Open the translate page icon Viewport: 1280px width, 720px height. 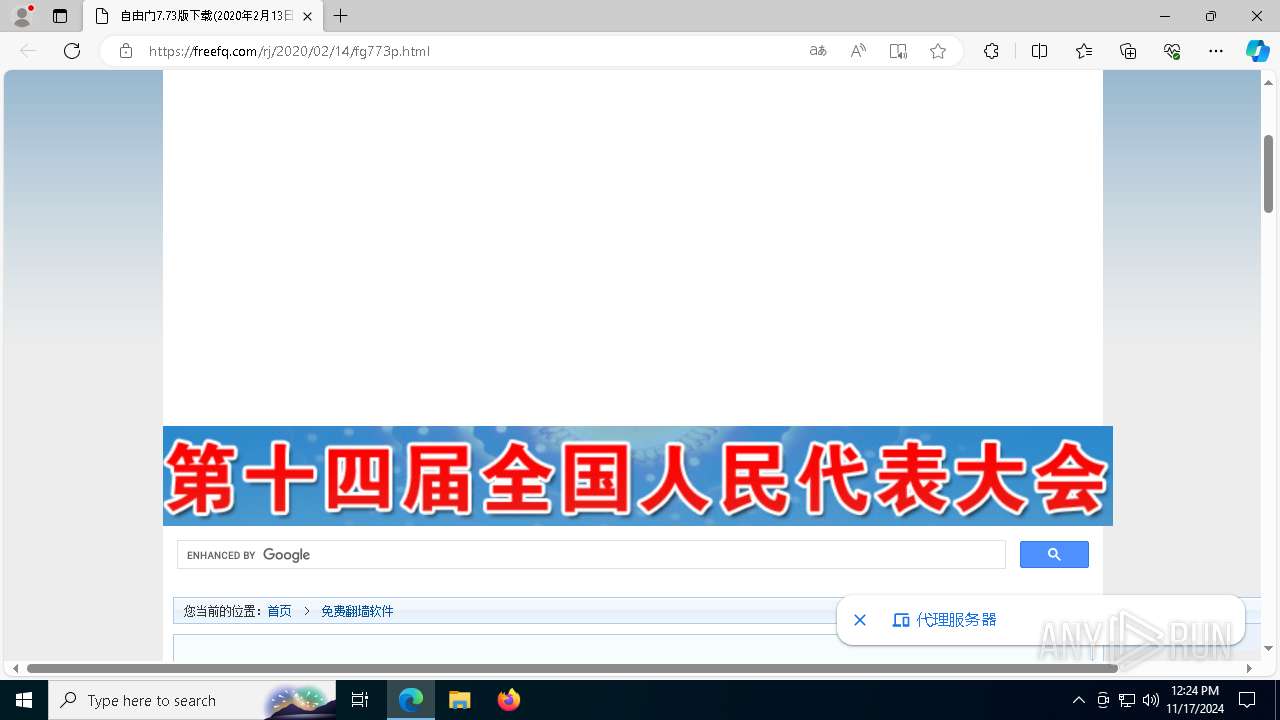click(x=818, y=51)
